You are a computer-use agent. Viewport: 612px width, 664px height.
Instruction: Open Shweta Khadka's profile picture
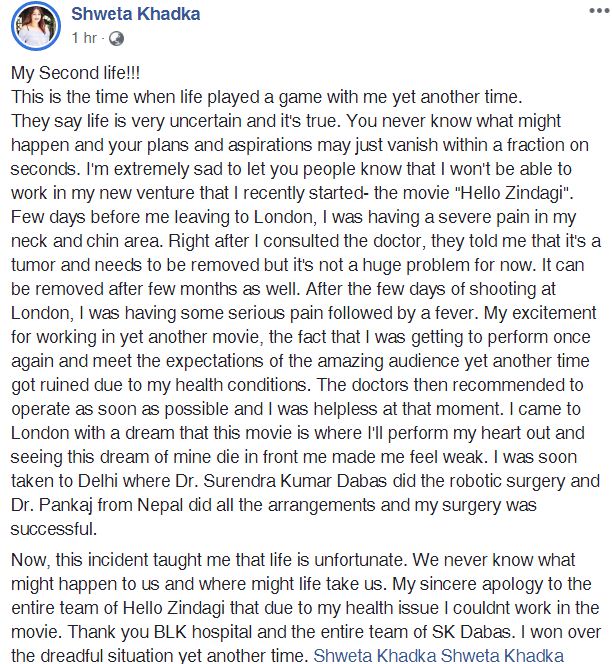point(36,26)
